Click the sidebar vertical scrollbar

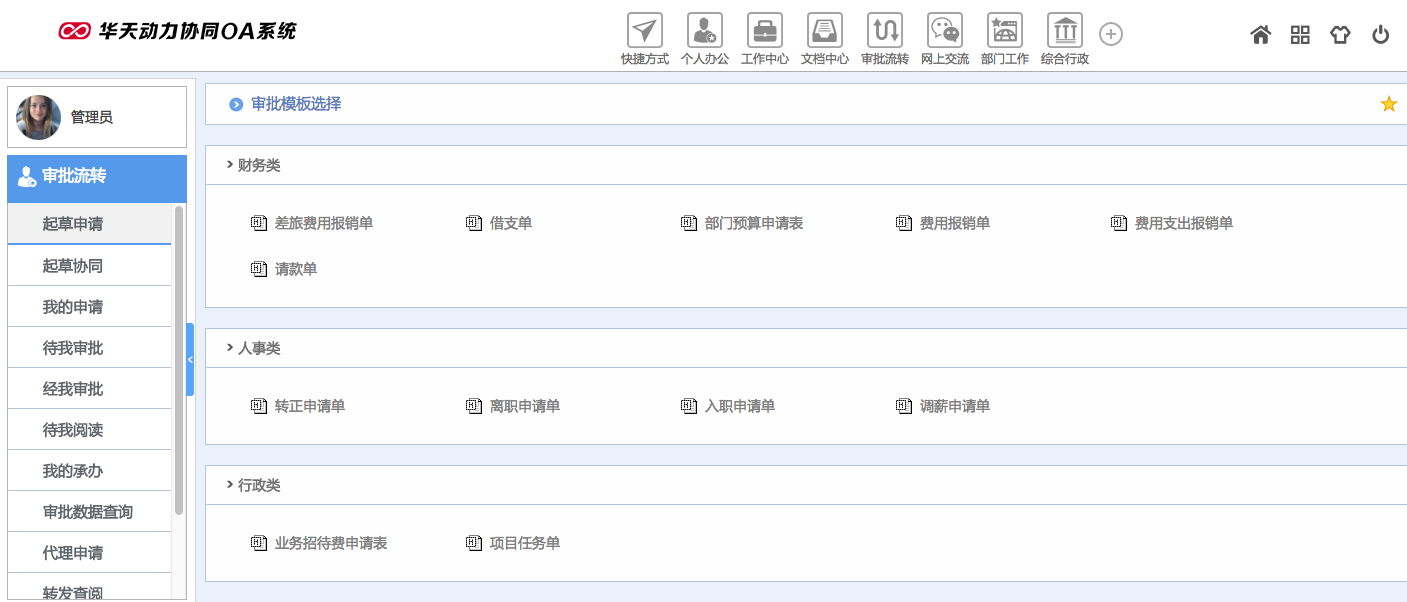click(179, 360)
